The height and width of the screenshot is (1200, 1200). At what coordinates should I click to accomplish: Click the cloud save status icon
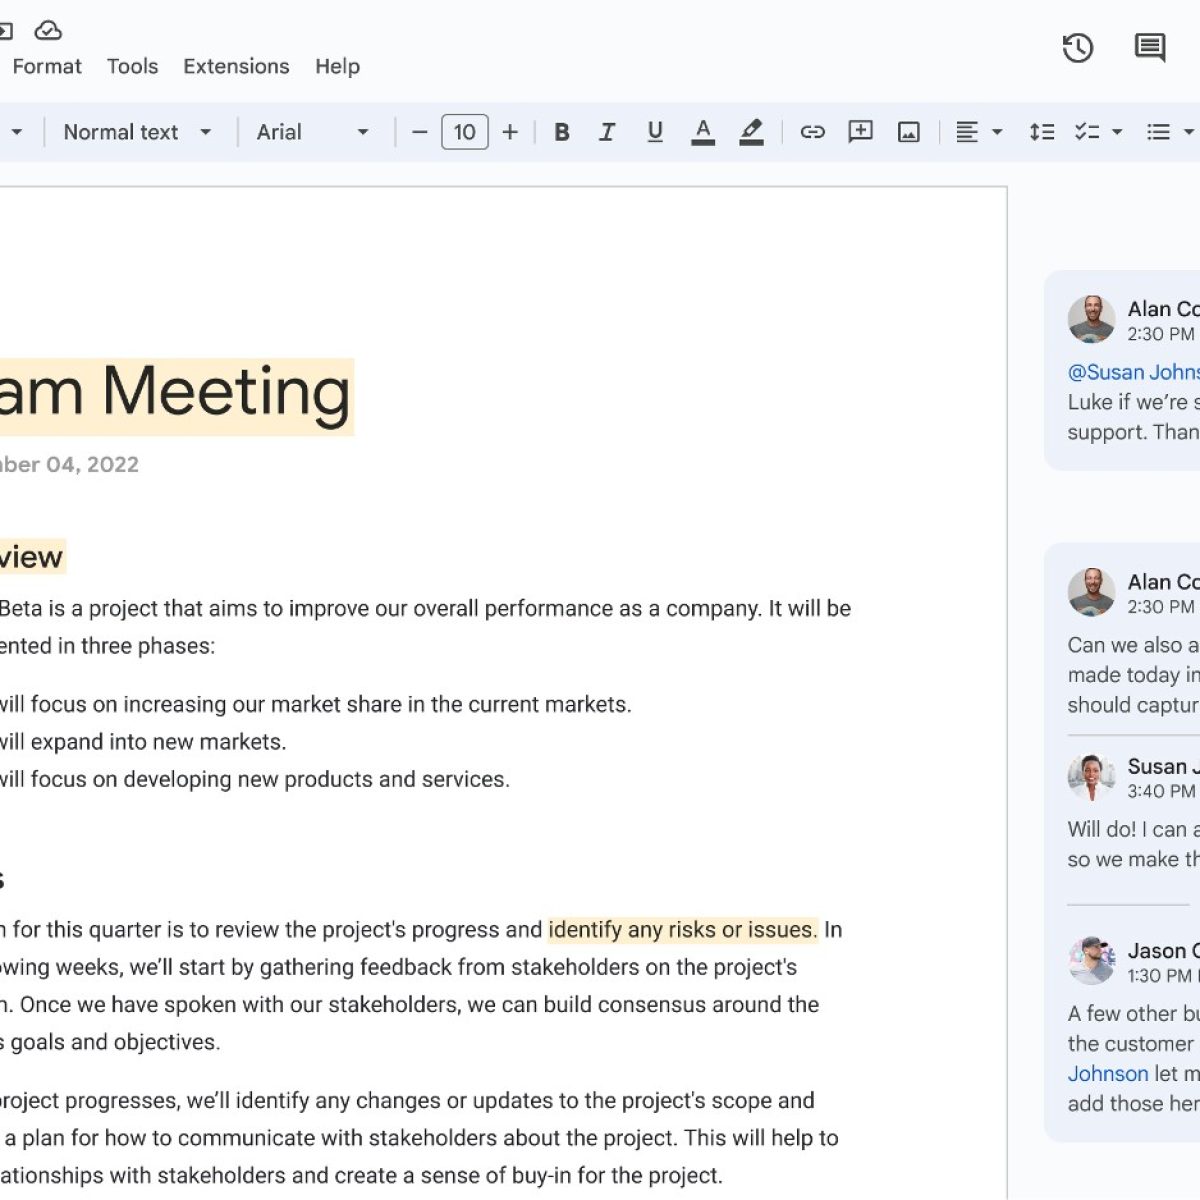[x=48, y=30]
